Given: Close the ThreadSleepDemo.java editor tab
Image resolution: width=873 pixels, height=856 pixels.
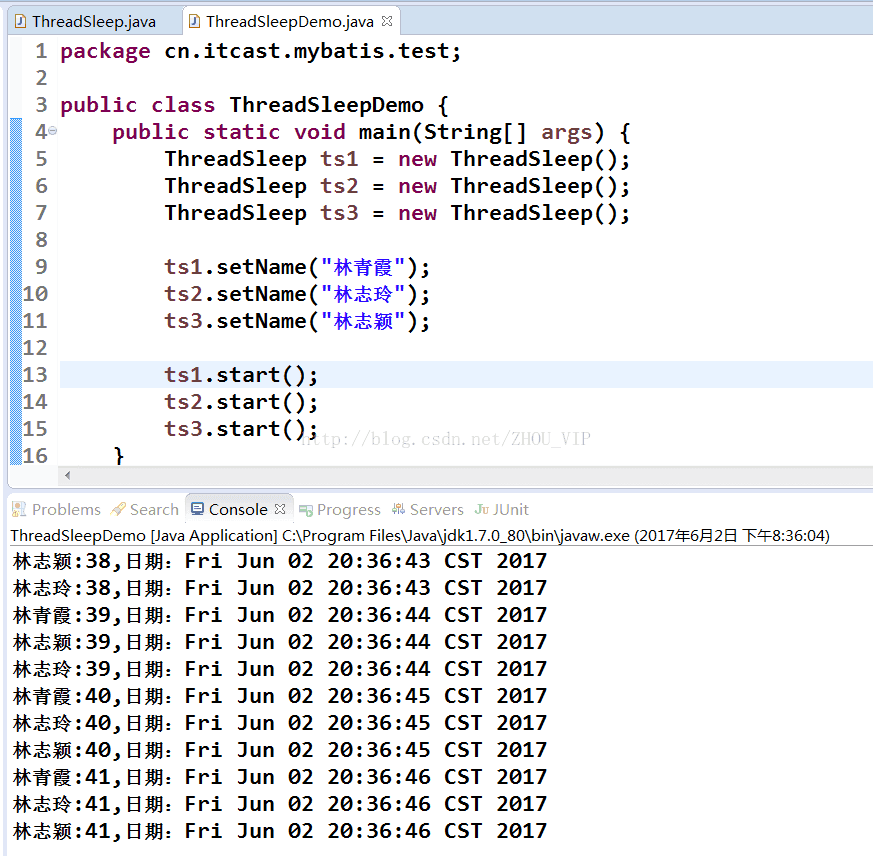Looking at the screenshot, I should coord(387,21).
